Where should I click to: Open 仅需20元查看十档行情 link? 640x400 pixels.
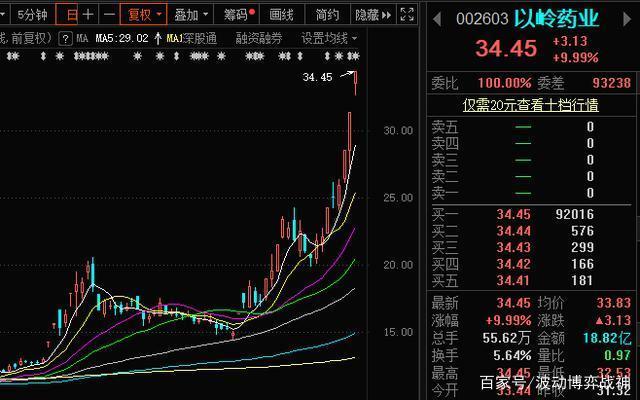[531, 105]
